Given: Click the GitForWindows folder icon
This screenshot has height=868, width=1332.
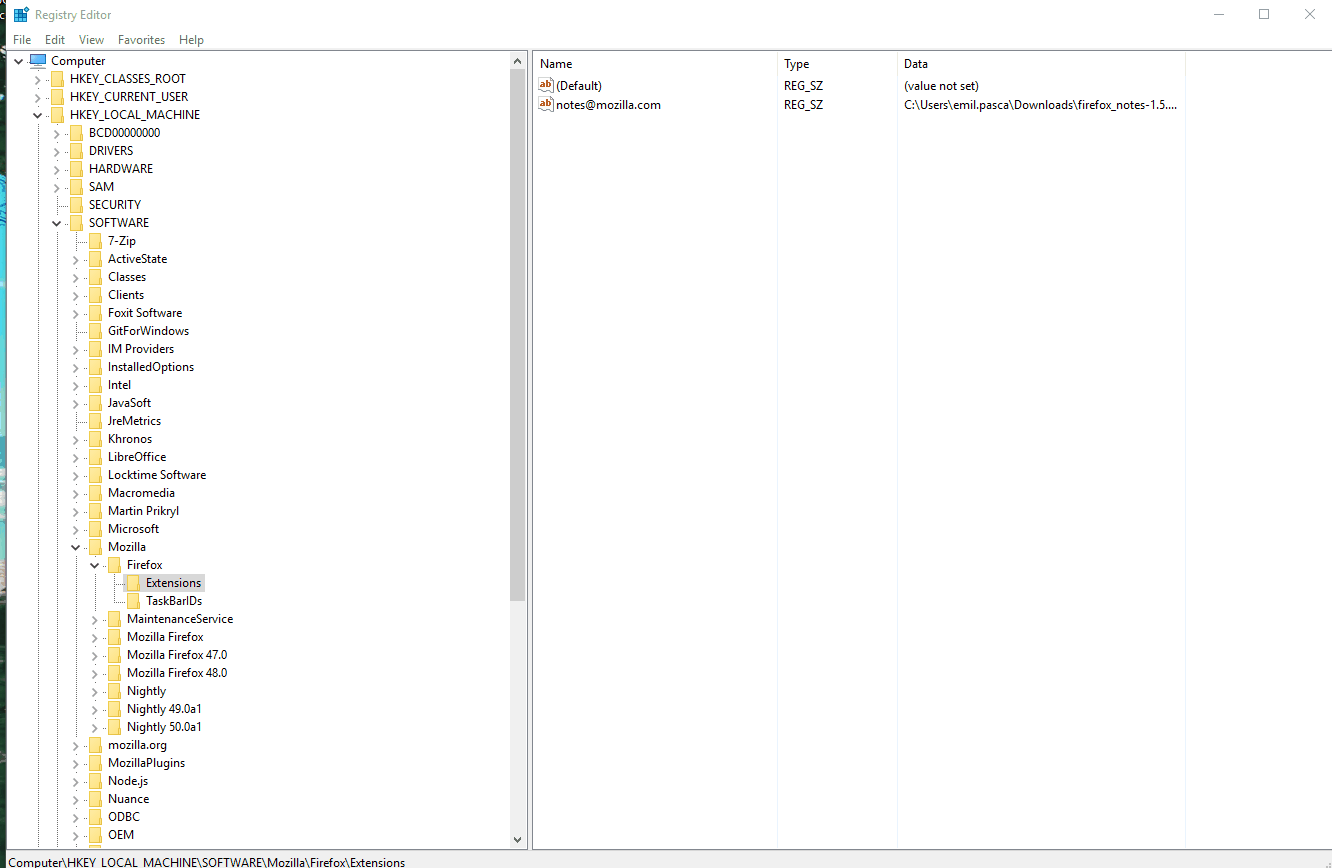Looking at the screenshot, I should 95,331.
